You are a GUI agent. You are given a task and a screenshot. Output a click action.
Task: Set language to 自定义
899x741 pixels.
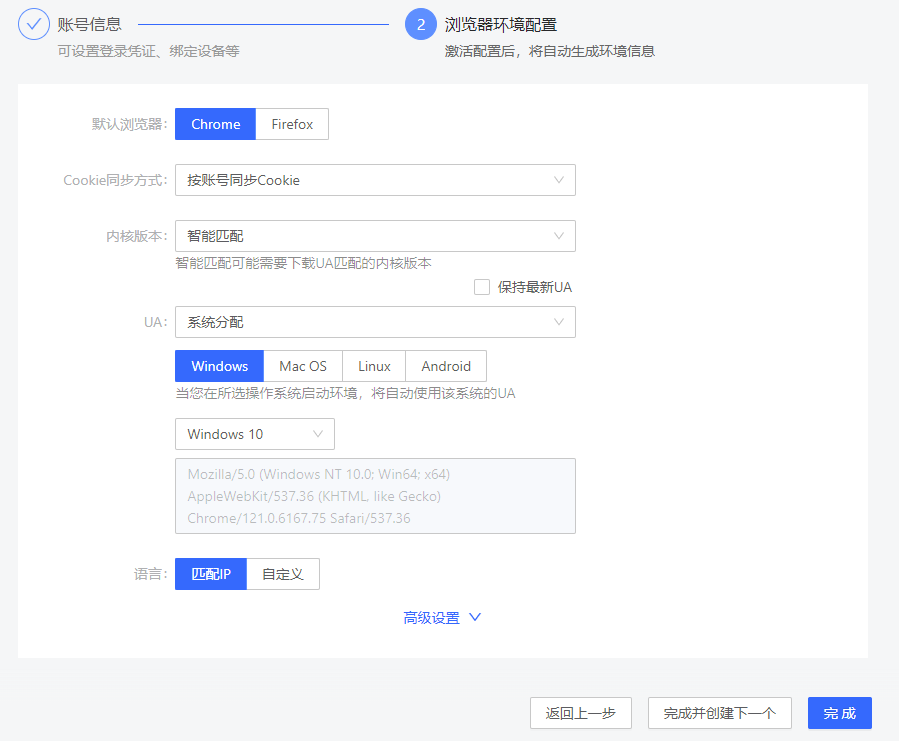283,574
